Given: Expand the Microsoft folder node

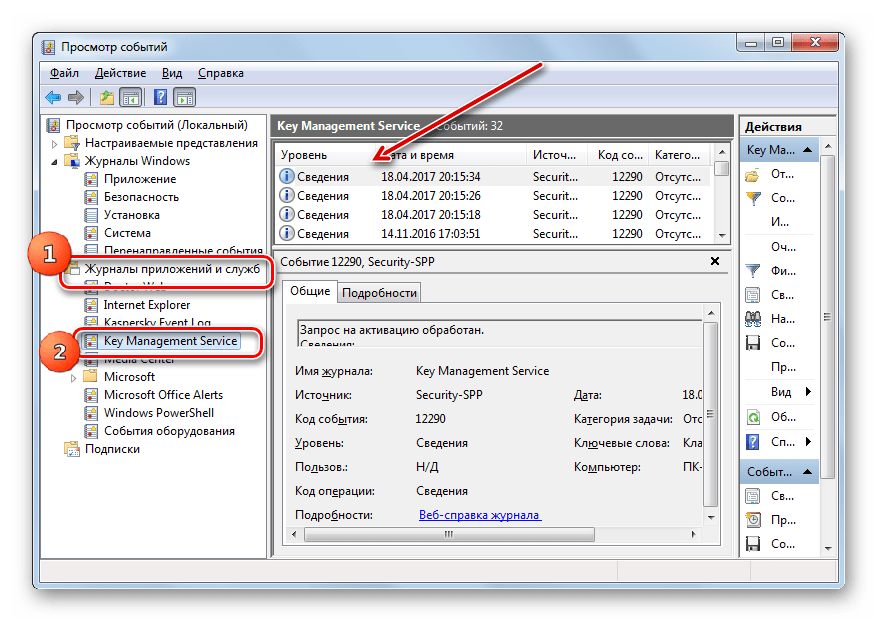Looking at the screenshot, I should [73, 378].
